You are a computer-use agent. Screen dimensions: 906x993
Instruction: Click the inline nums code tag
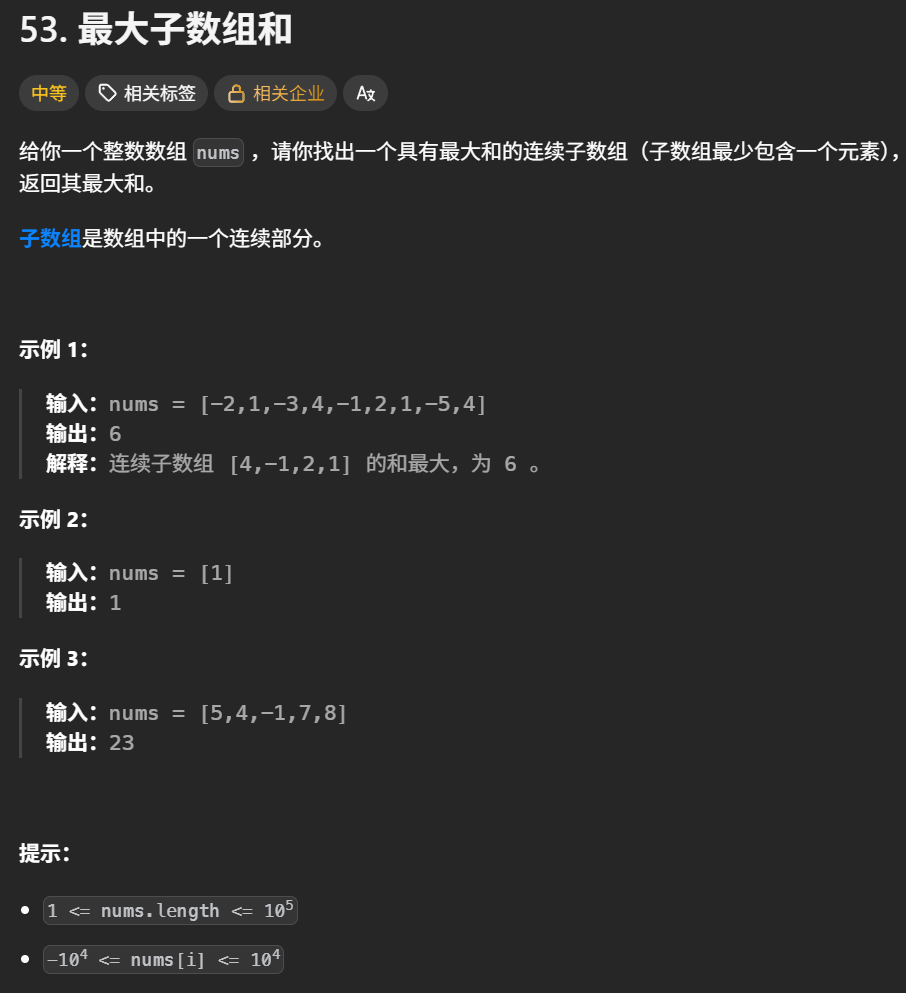219,153
